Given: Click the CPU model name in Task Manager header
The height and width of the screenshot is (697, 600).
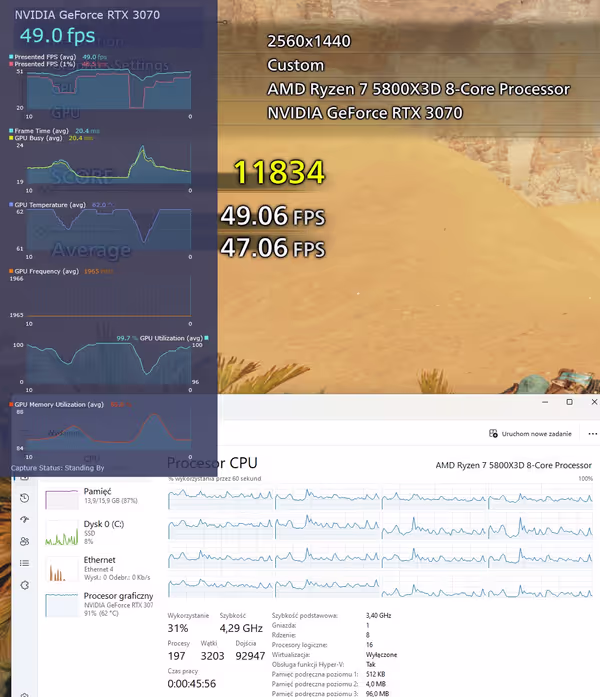Looking at the screenshot, I should pos(513,465).
